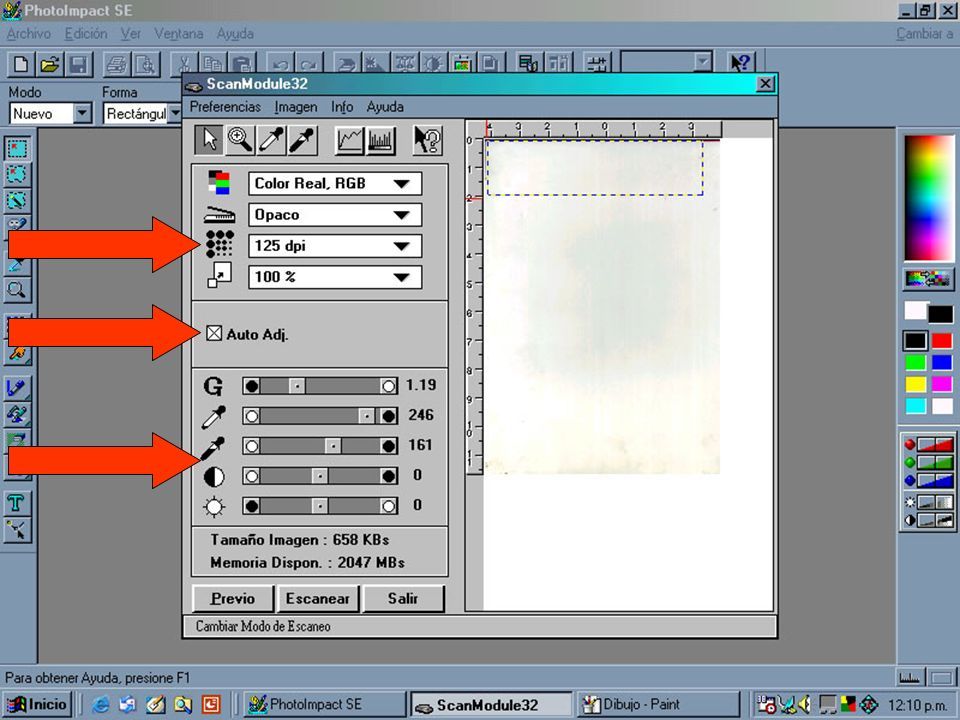The image size is (960, 720).
Task: Open the Color Real, RGB scan mode dropdown
Action: tap(335, 184)
